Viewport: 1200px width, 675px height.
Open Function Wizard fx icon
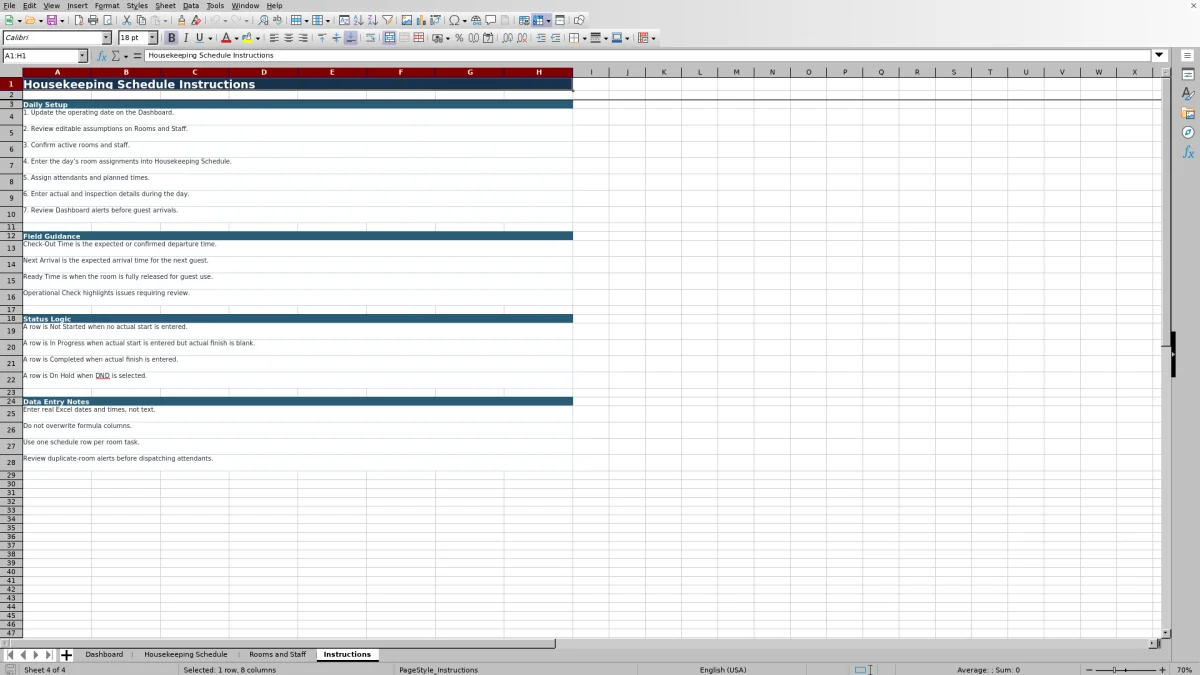click(x=101, y=56)
